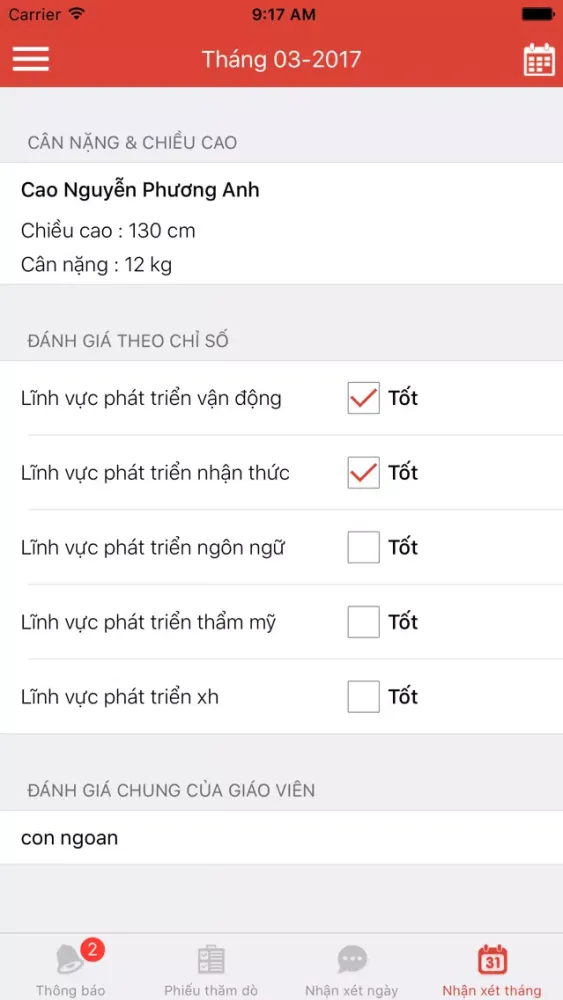Tap the Nhận xét ngày chat bubble icon
This screenshot has height=1000, width=563.
[x=352, y=960]
